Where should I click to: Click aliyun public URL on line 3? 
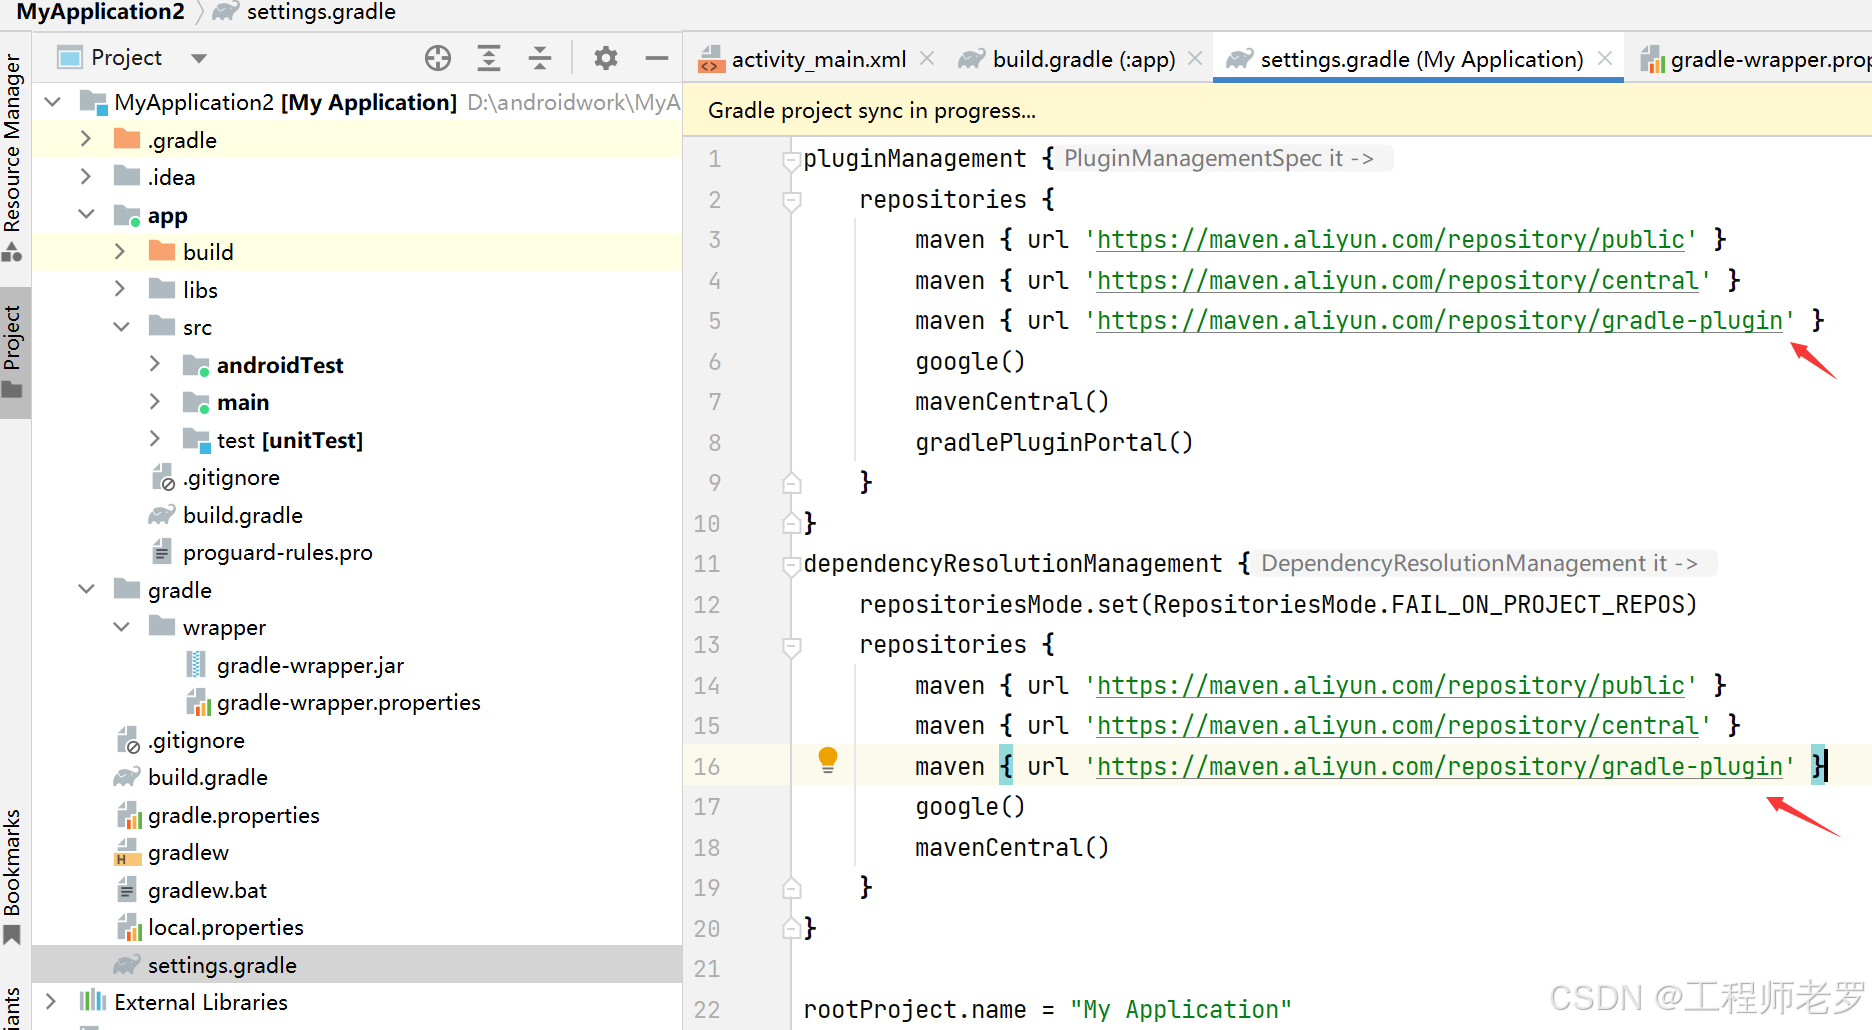tap(1391, 240)
